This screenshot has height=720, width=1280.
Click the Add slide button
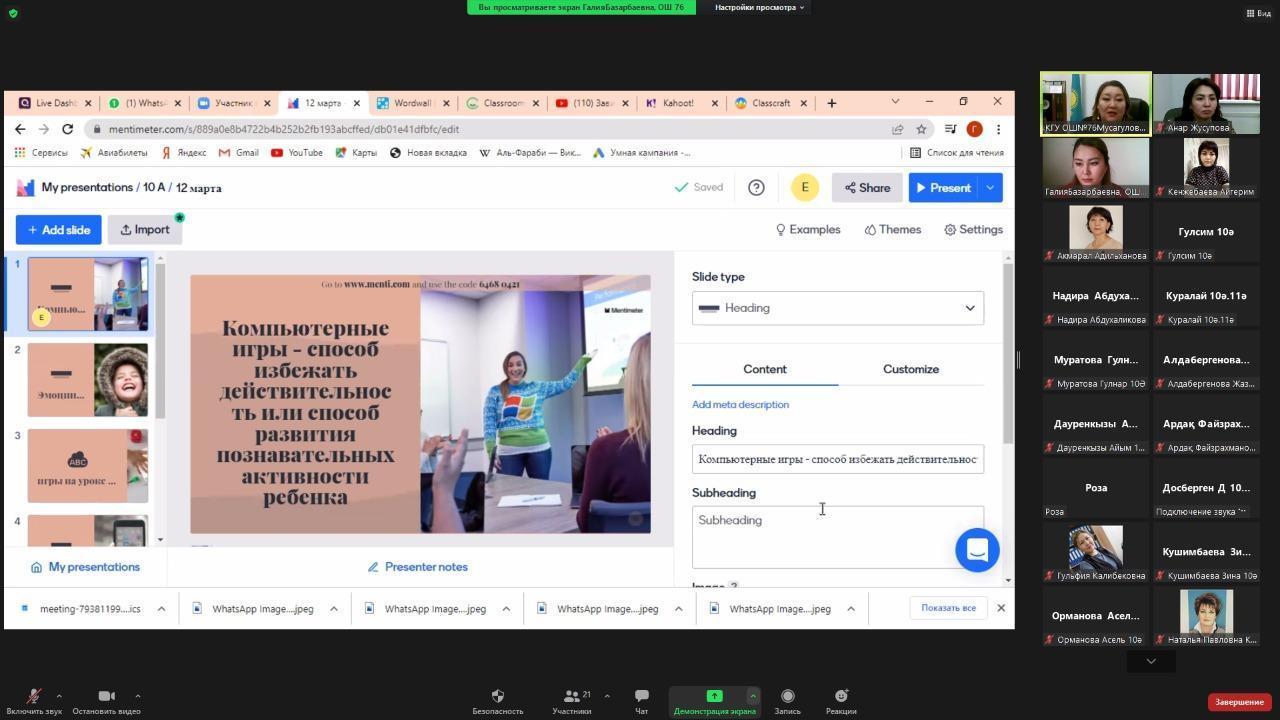coord(59,230)
